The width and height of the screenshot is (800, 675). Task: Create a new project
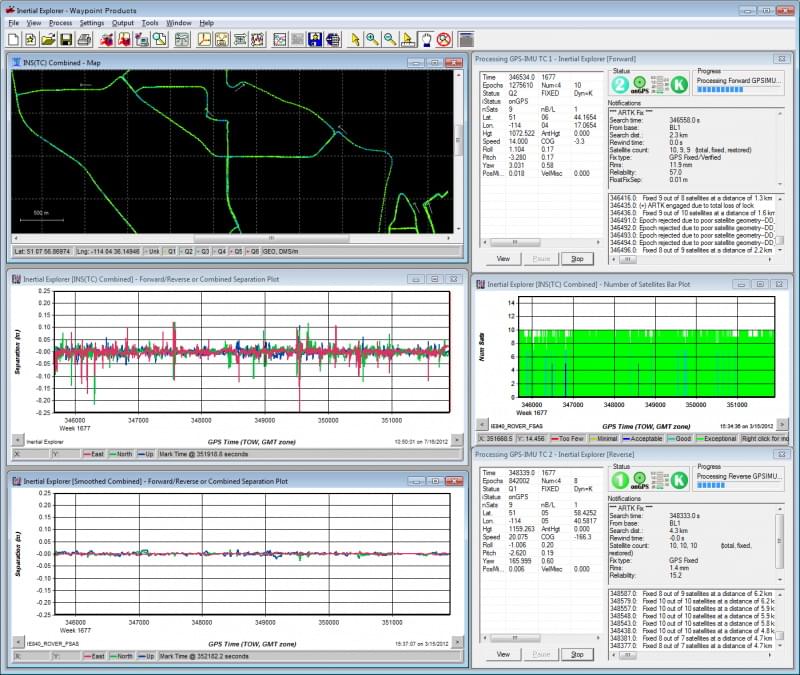12,38
